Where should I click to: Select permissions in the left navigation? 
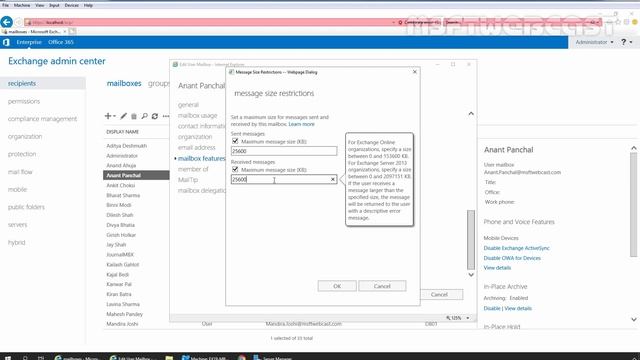click(24, 101)
